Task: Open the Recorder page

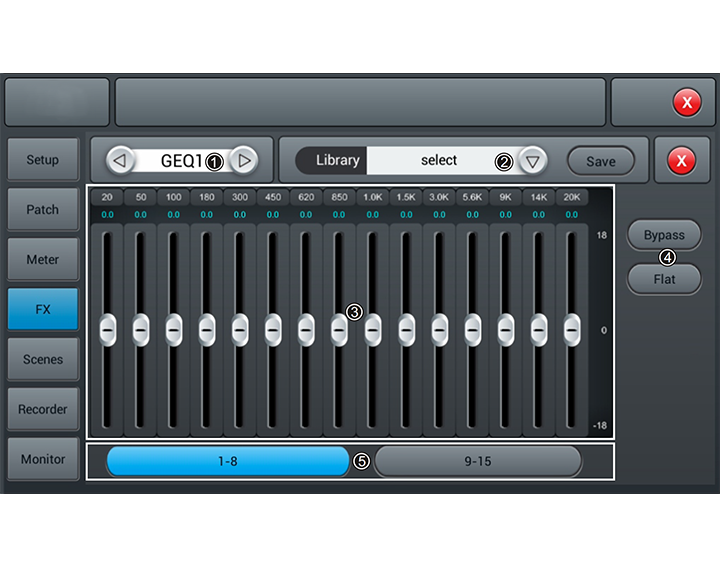Action: coord(43,410)
